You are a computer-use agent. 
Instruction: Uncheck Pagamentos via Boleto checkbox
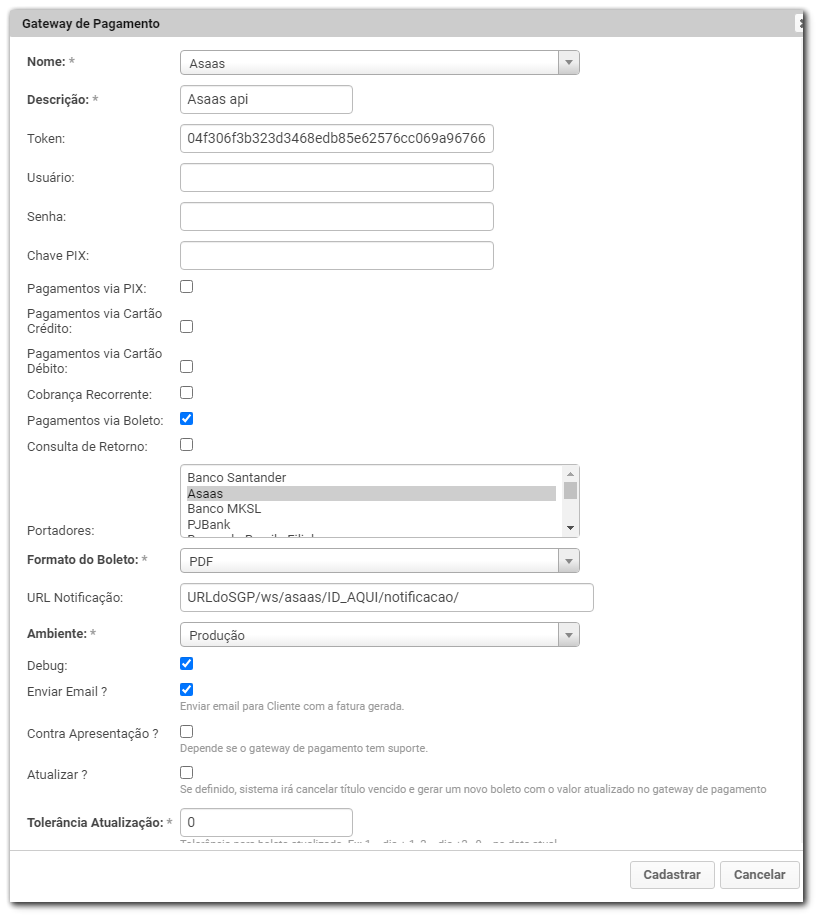tap(186, 419)
